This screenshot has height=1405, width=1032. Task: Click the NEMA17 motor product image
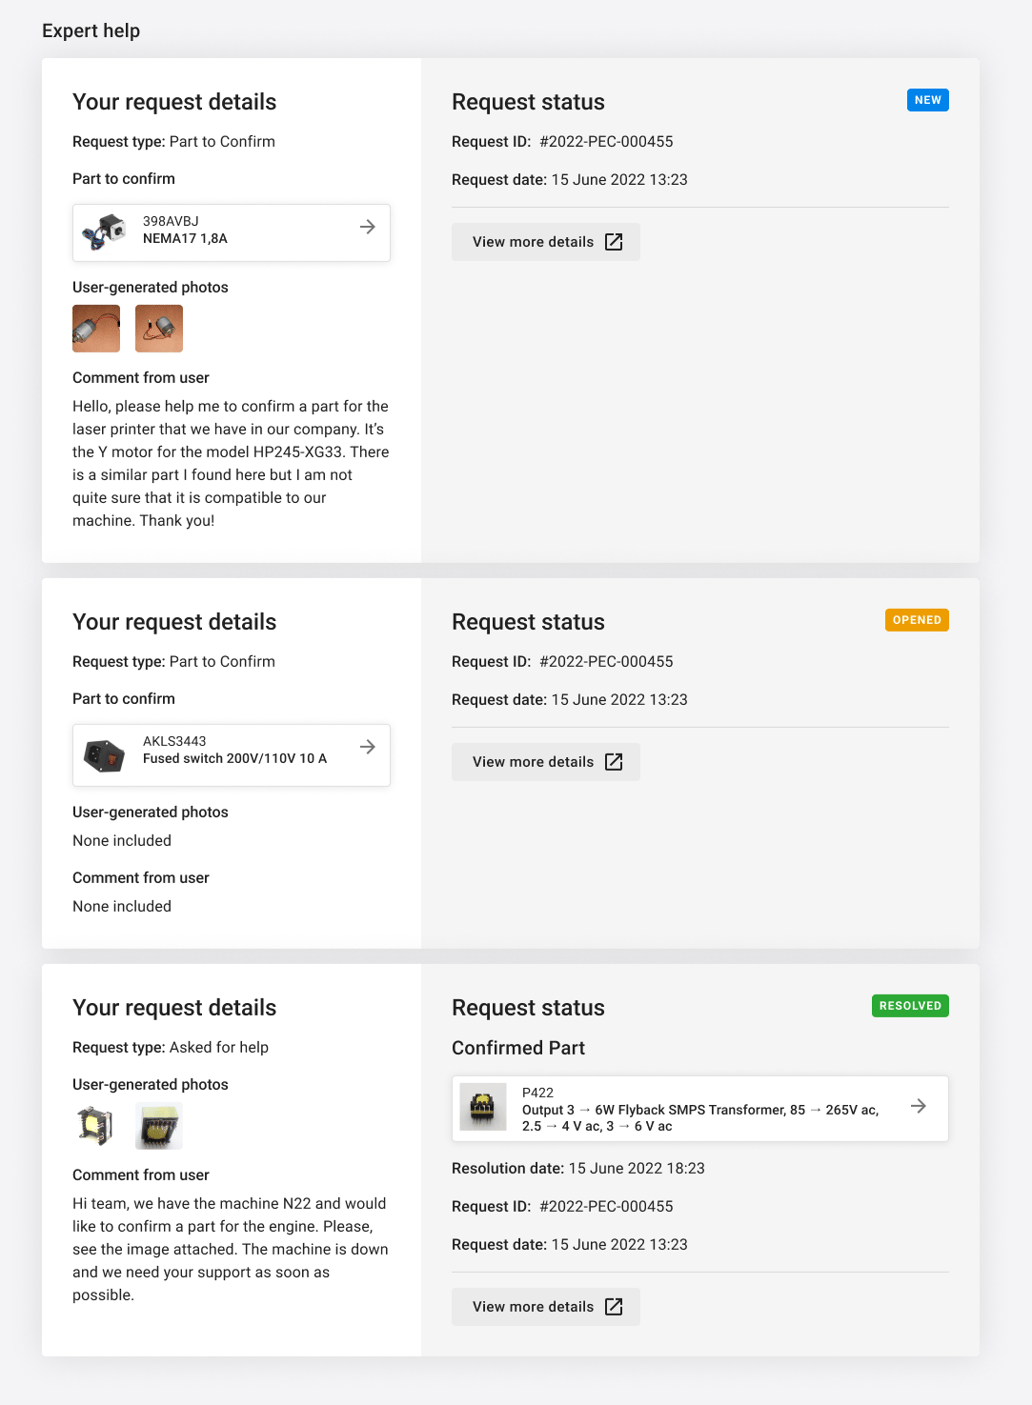click(104, 232)
